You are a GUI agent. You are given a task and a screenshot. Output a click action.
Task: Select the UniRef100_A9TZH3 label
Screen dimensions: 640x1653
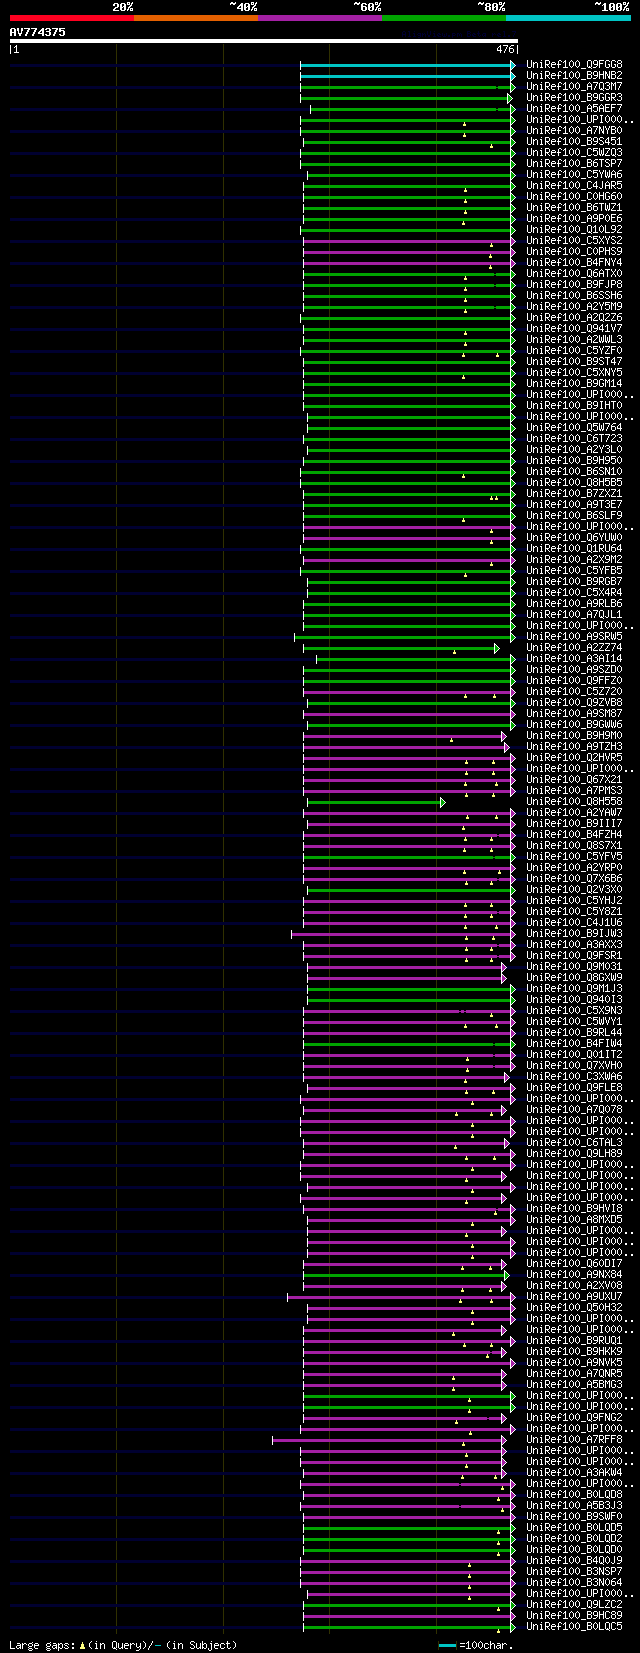point(574,746)
